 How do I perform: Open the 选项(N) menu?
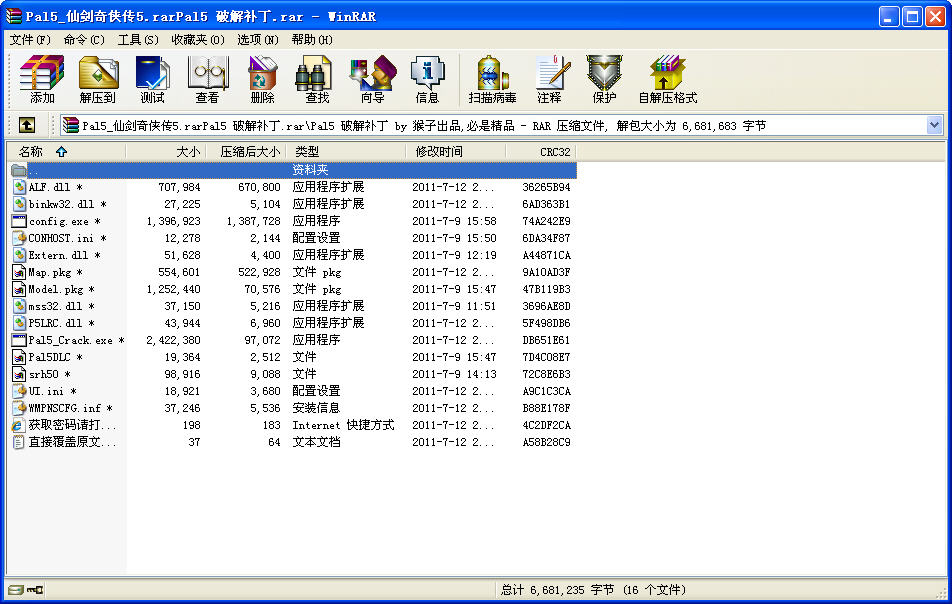point(258,39)
